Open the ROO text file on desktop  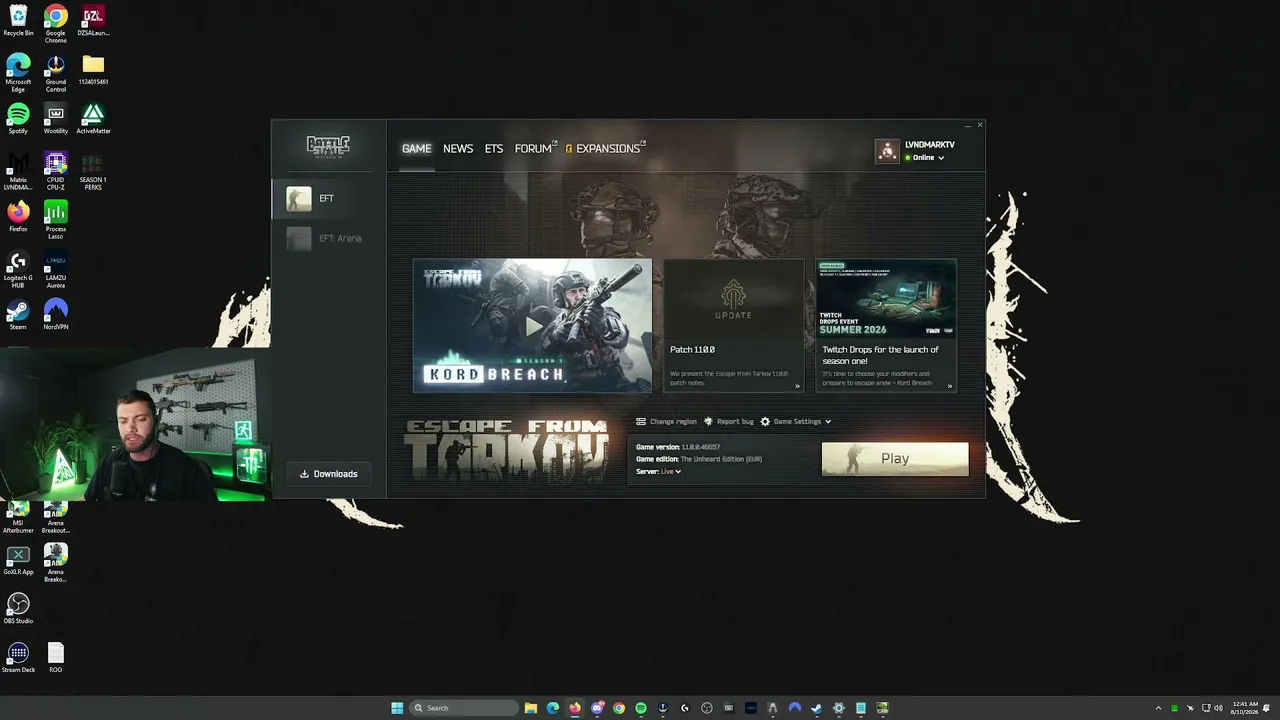[56, 658]
